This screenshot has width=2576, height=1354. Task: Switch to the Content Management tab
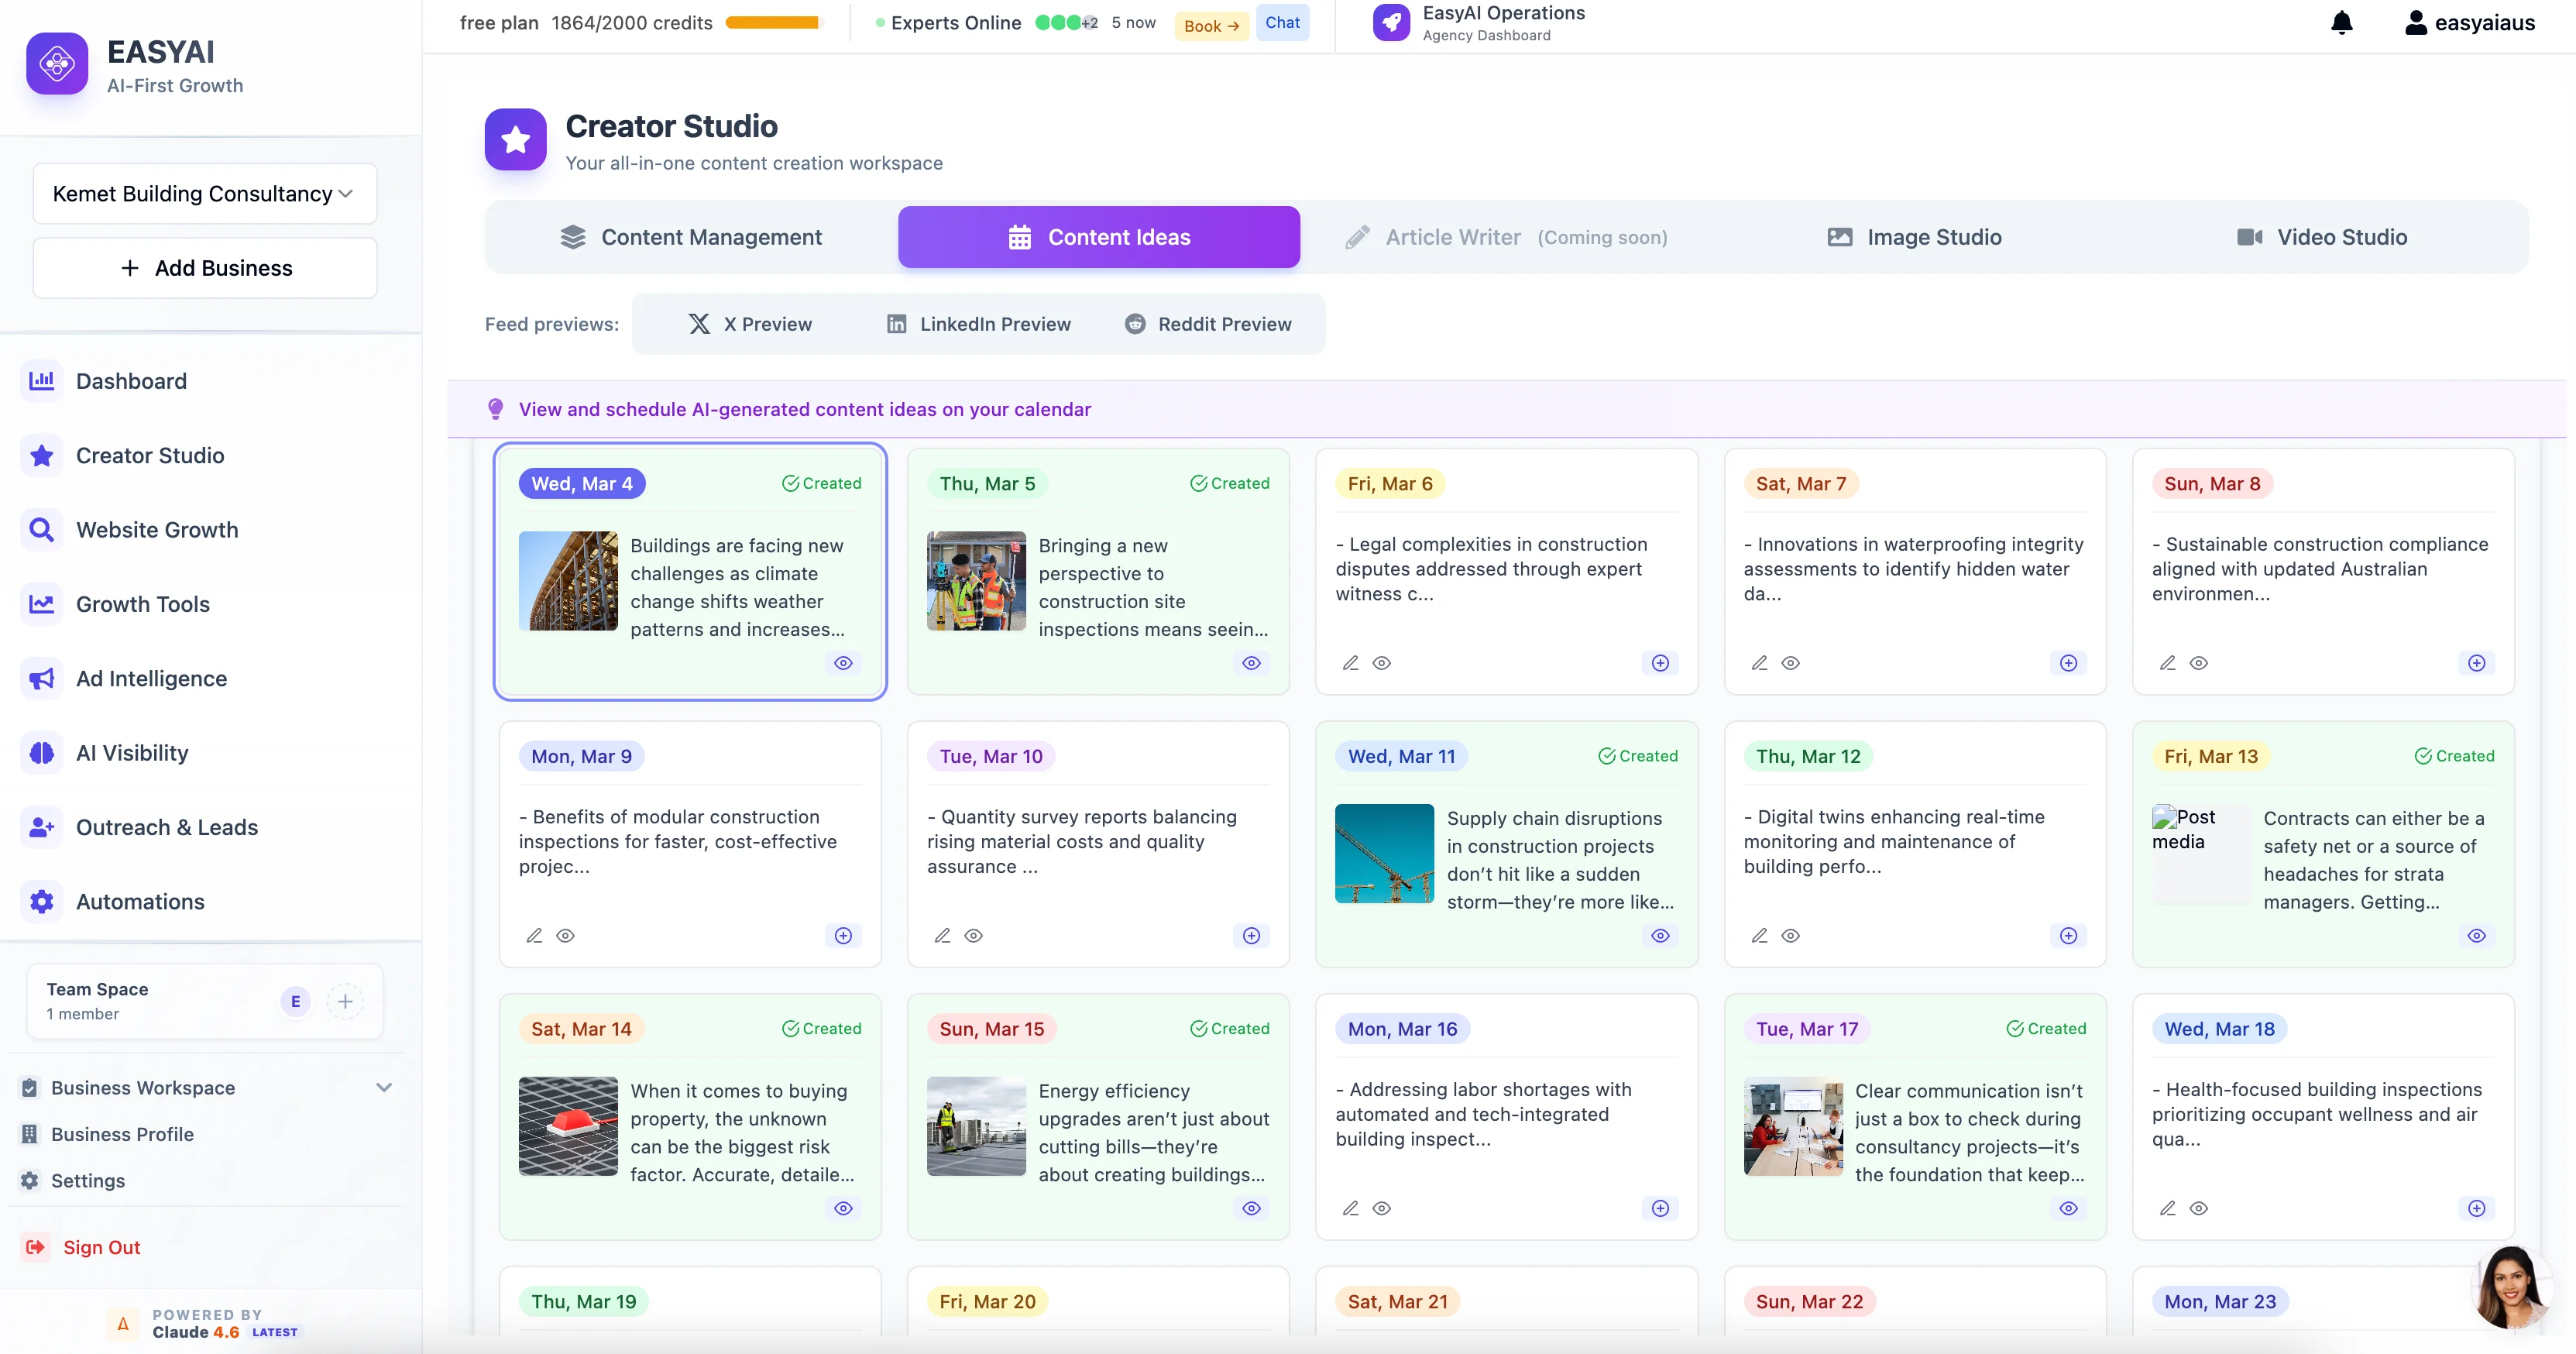692,237
